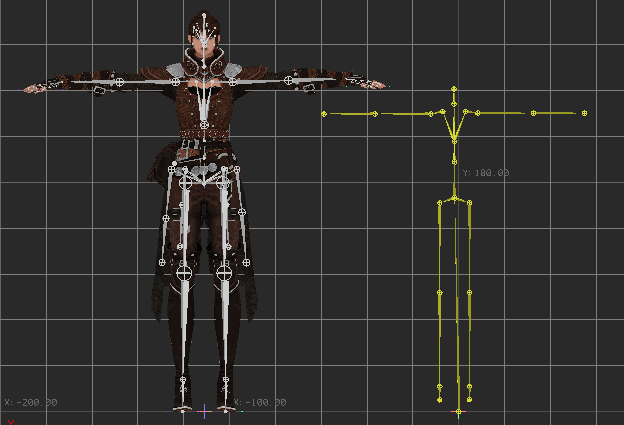This screenshot has width=624, height=425.
Task: Click the yellow skeleton's far-right hand joint
Action: point(584,113)
